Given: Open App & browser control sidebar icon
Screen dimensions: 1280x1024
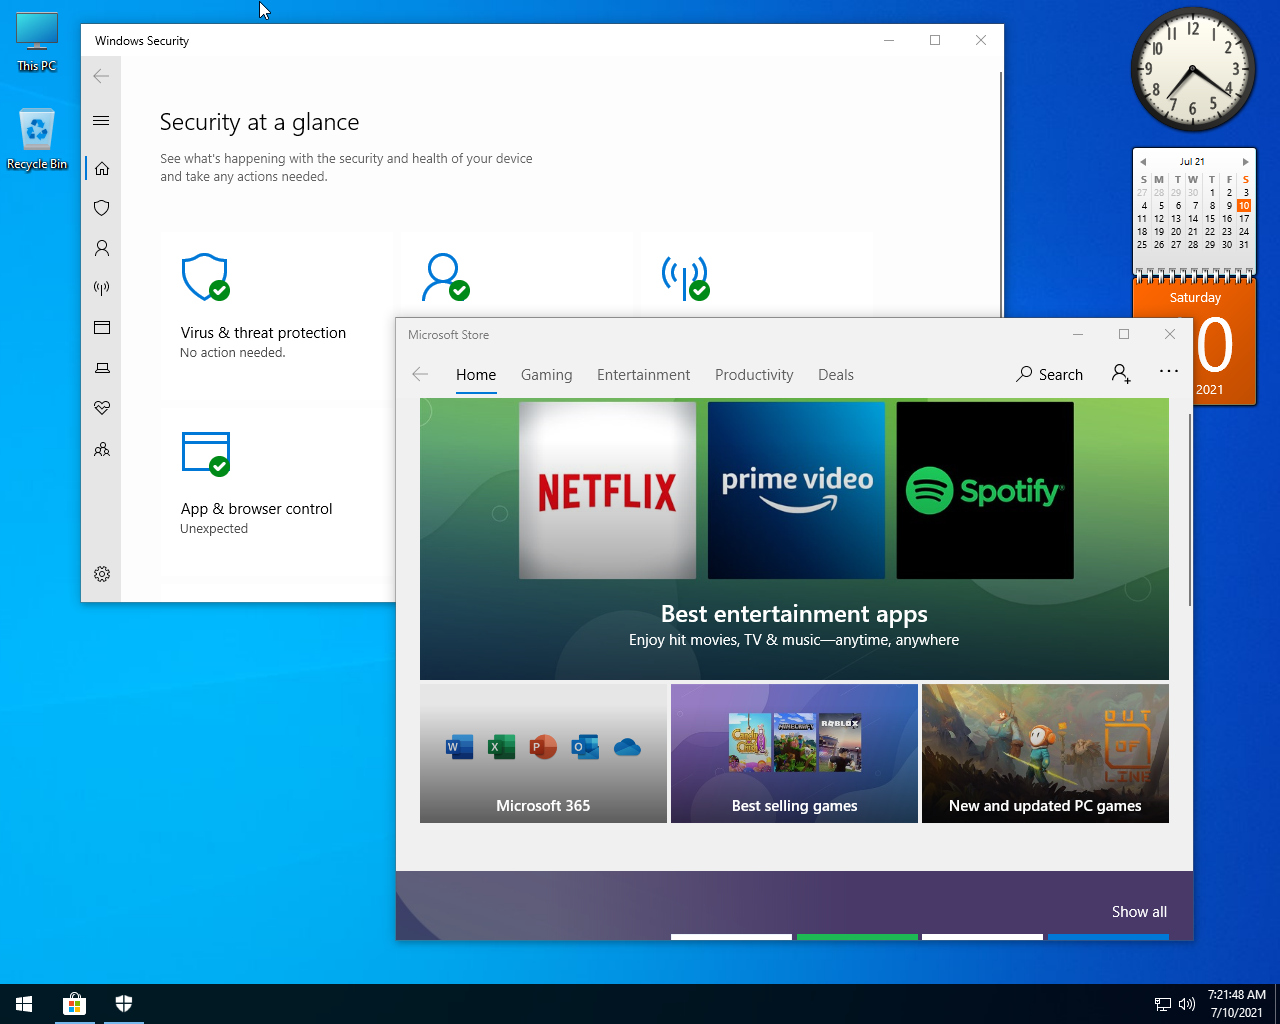Looking at the screenshot, I should tap(101, 328).
